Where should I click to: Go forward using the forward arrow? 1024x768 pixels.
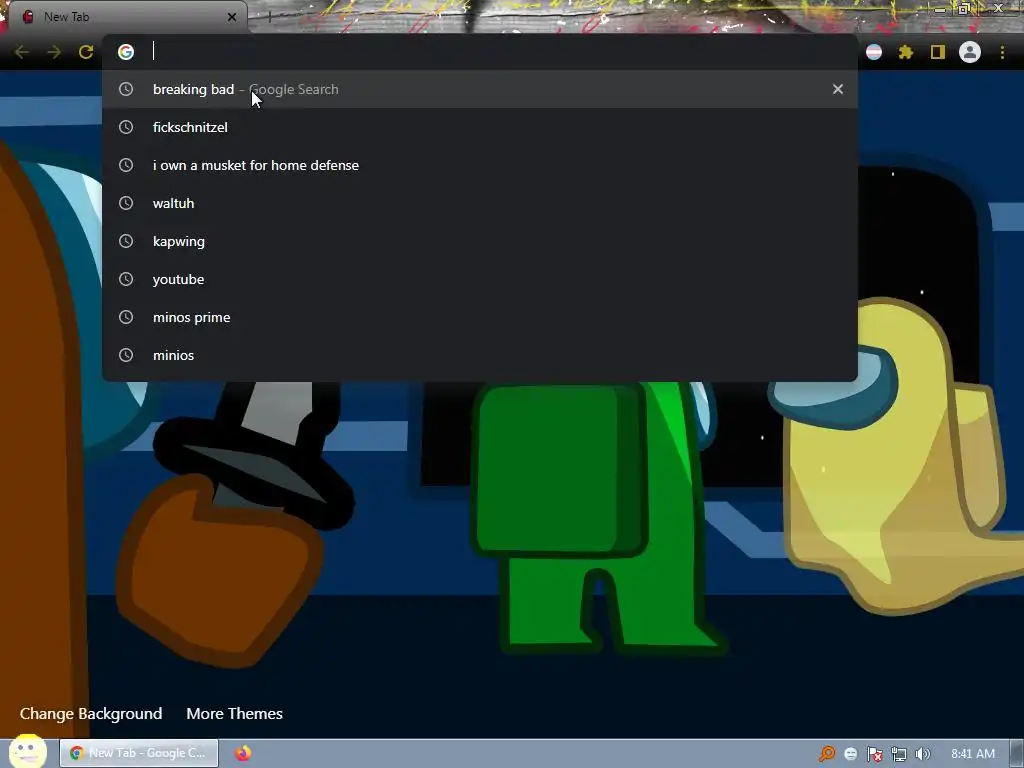(x=54, y=52)
